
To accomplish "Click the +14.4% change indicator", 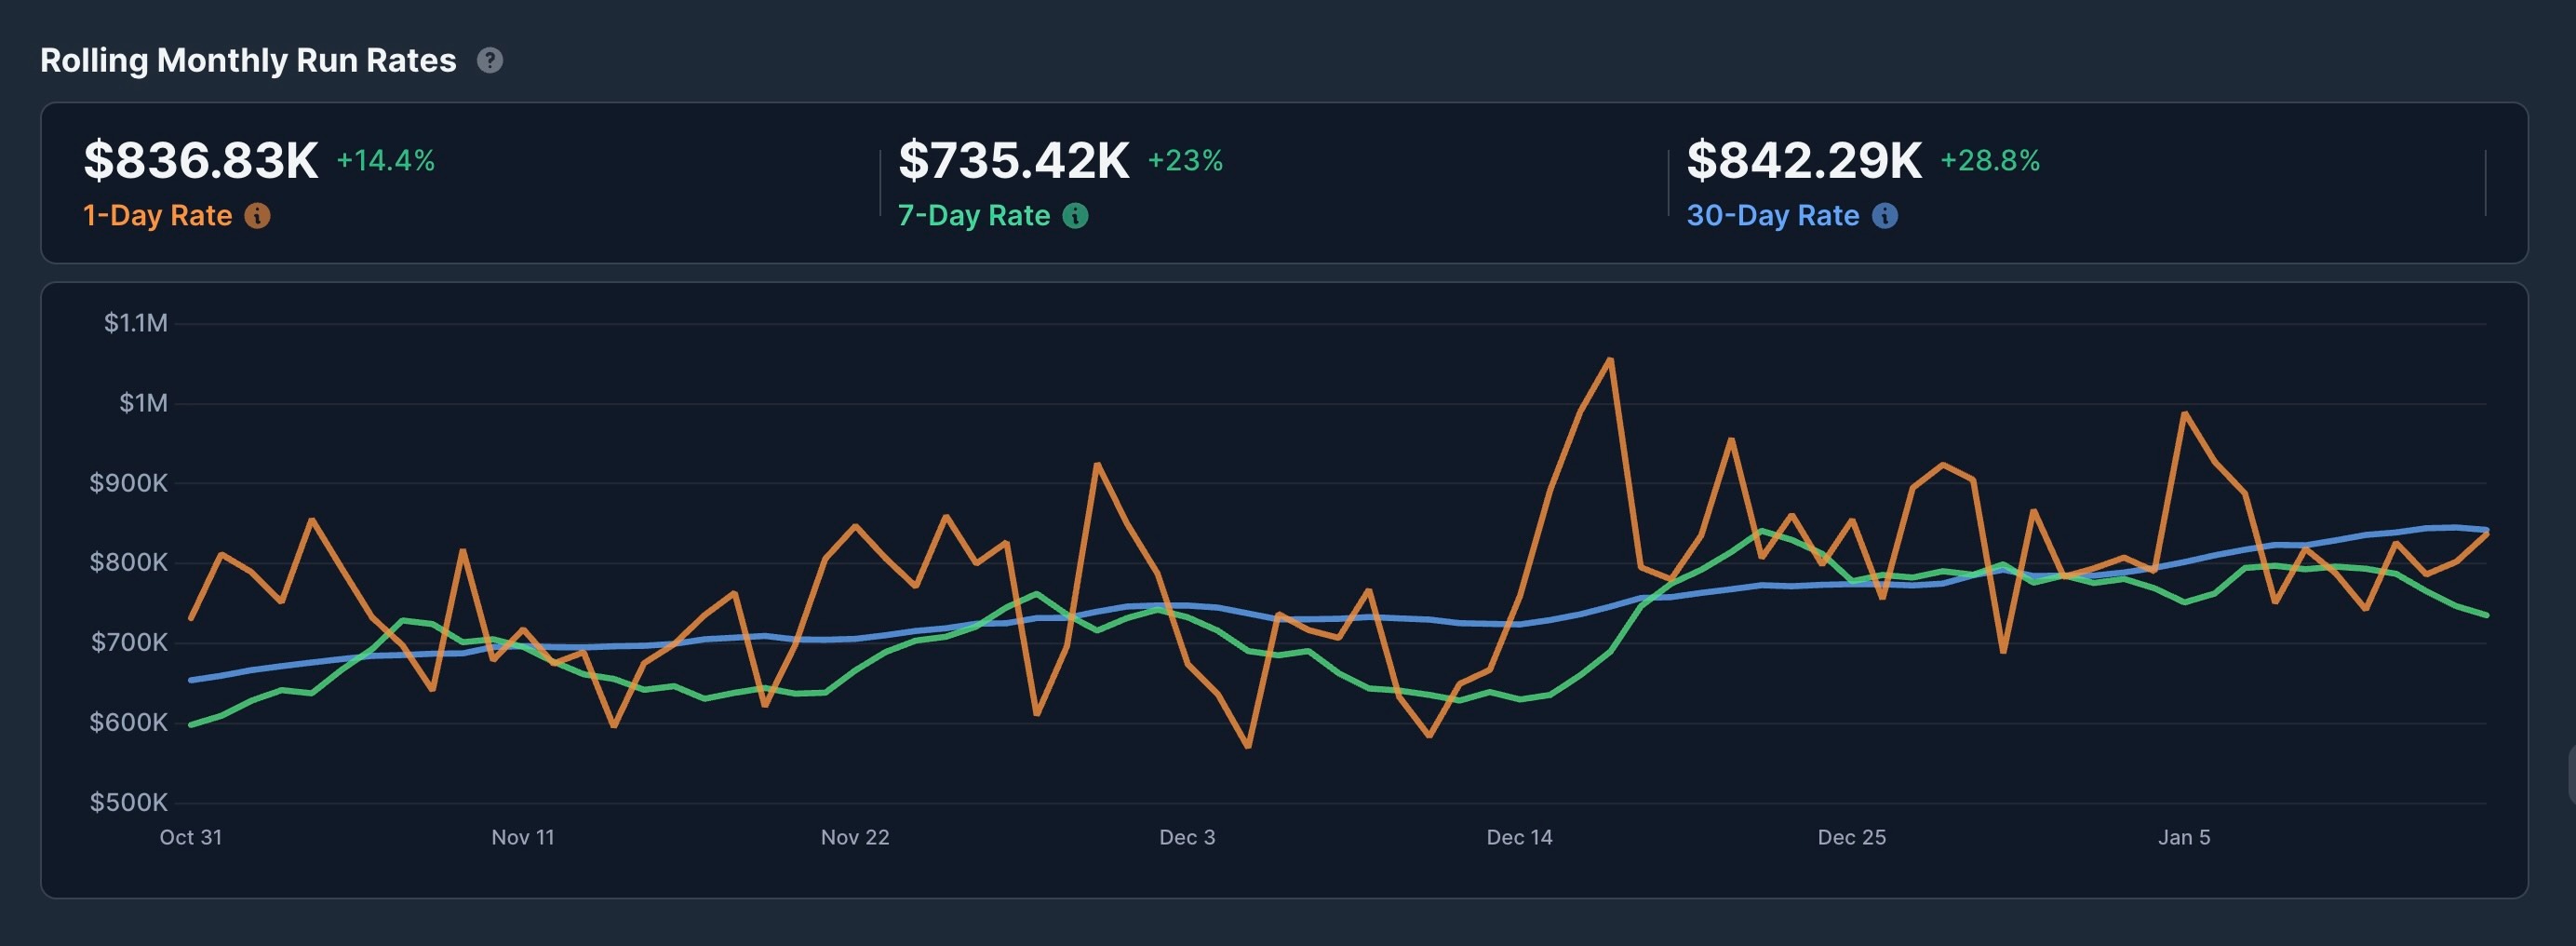I will [386, 161].
